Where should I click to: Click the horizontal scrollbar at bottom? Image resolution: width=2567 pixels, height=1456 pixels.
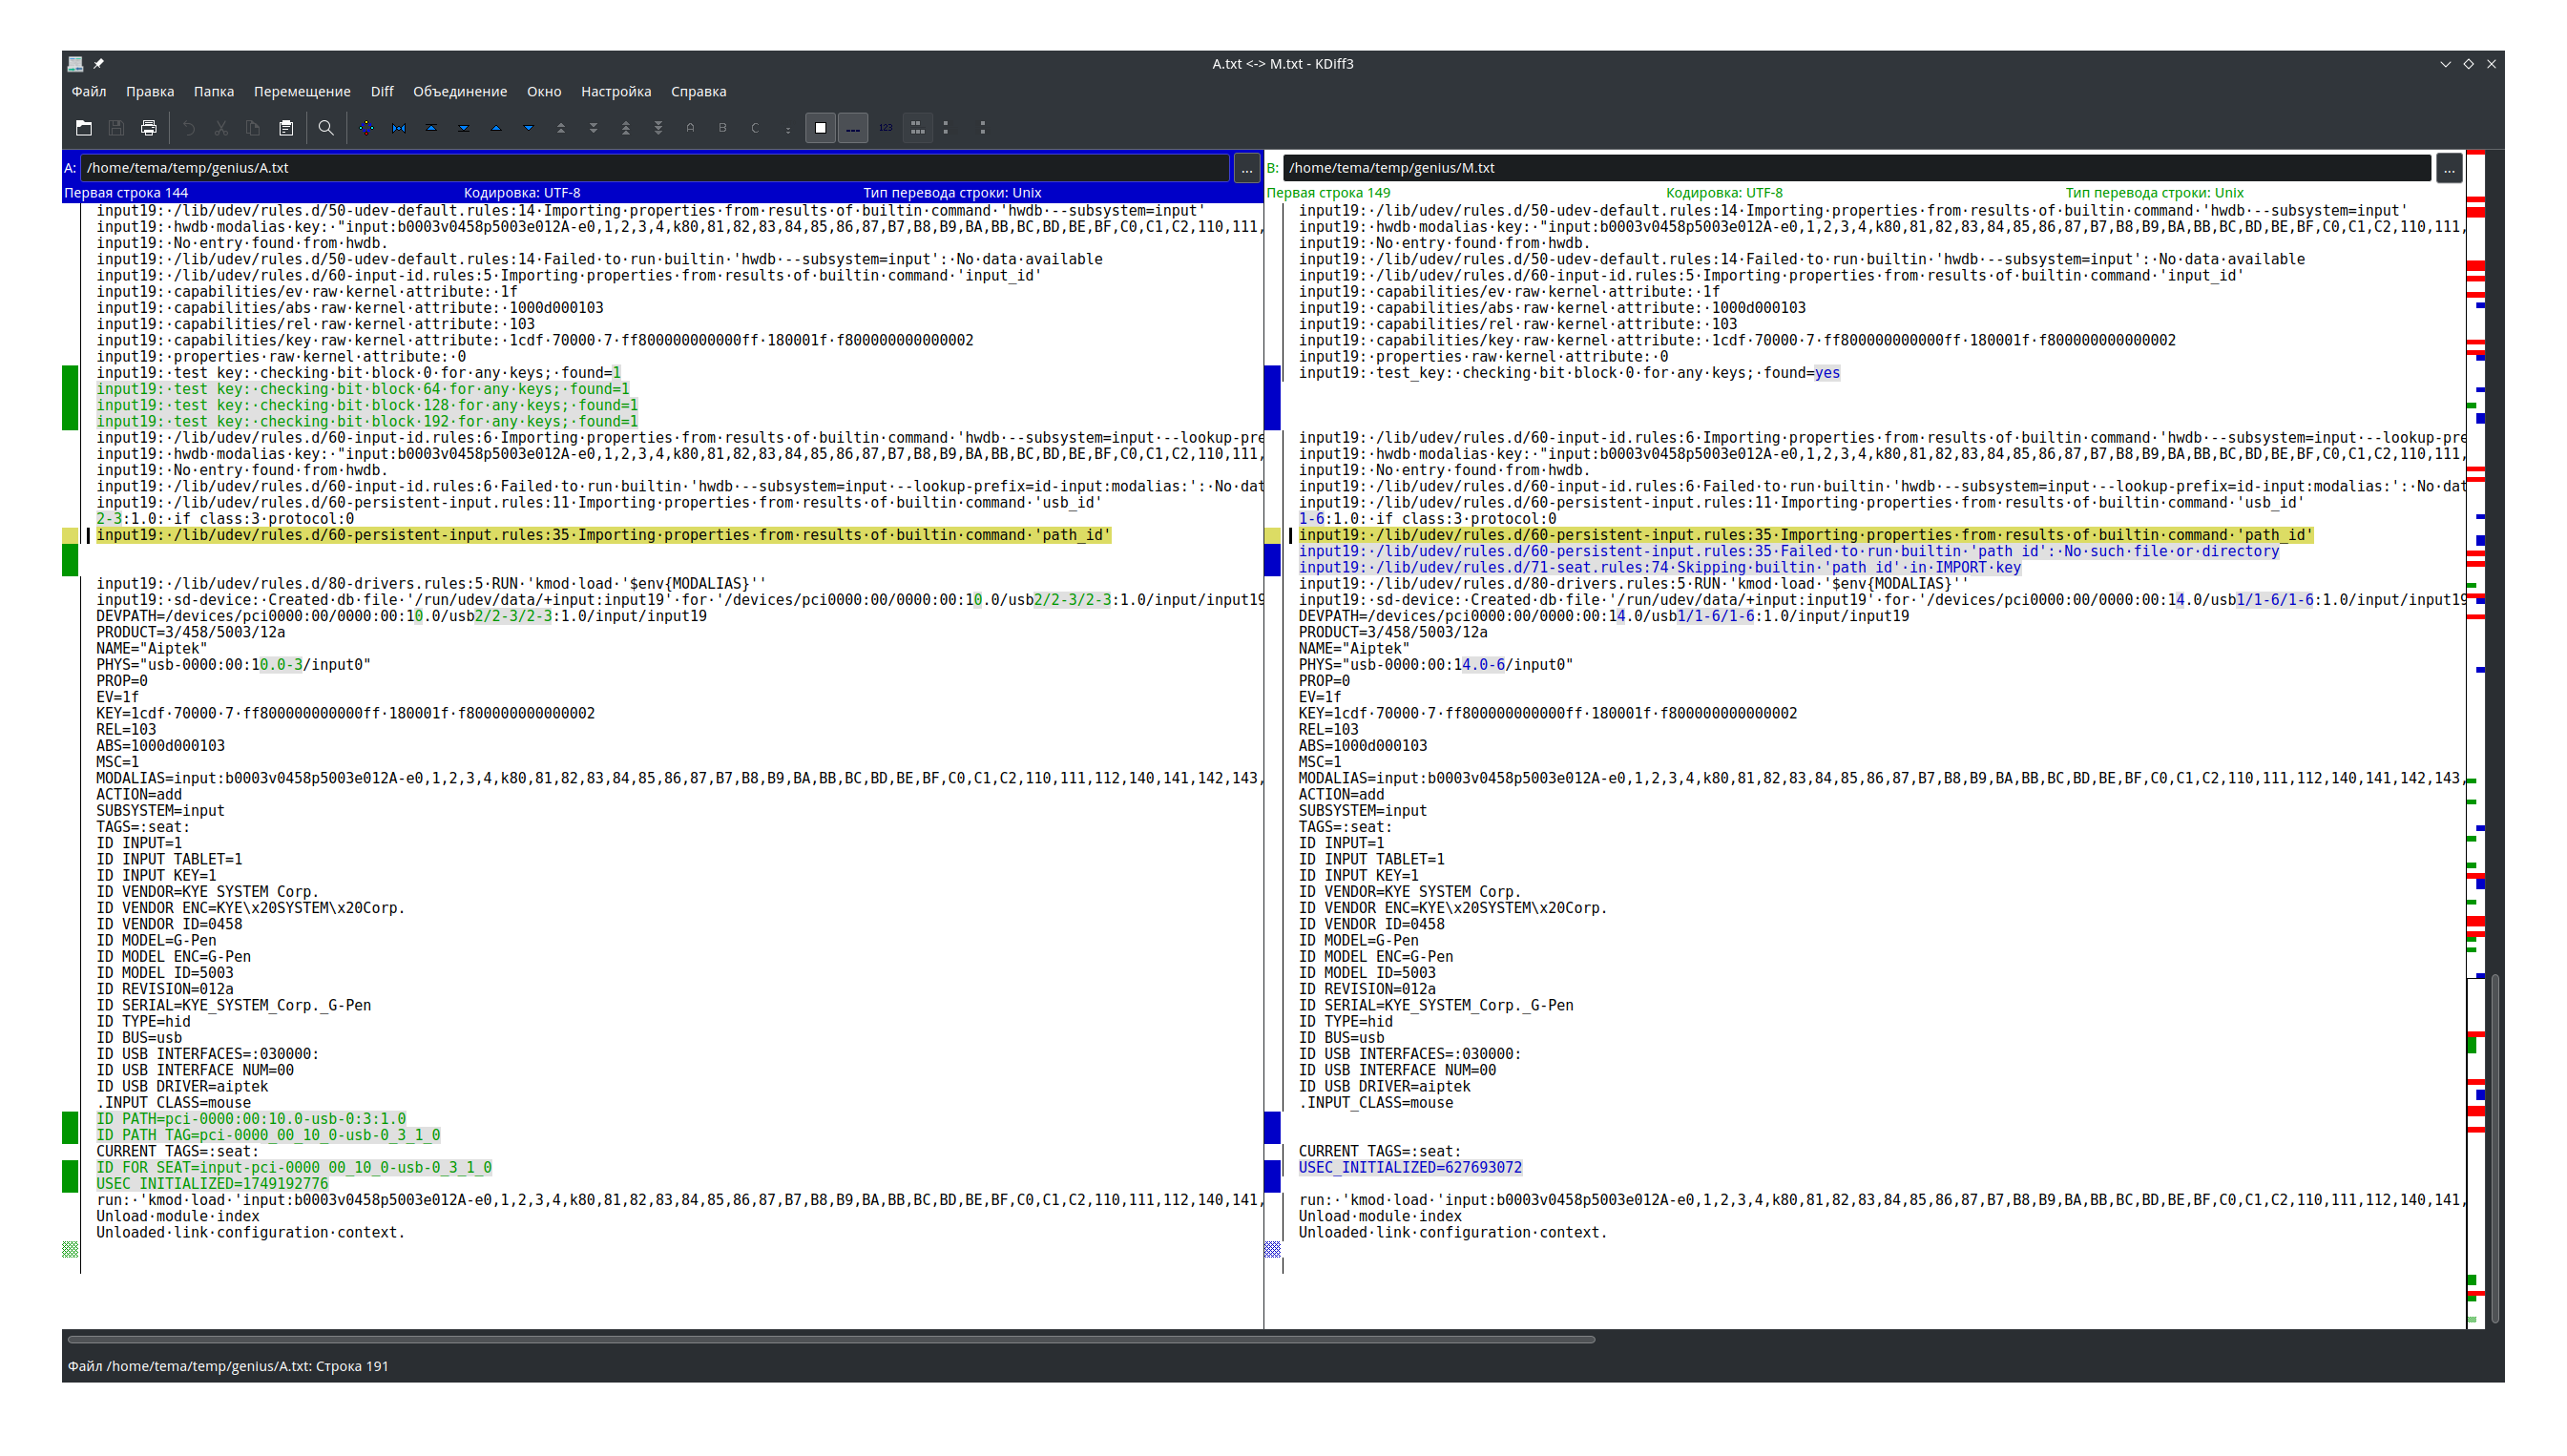pyautogui.click(x=830, y=1339)
